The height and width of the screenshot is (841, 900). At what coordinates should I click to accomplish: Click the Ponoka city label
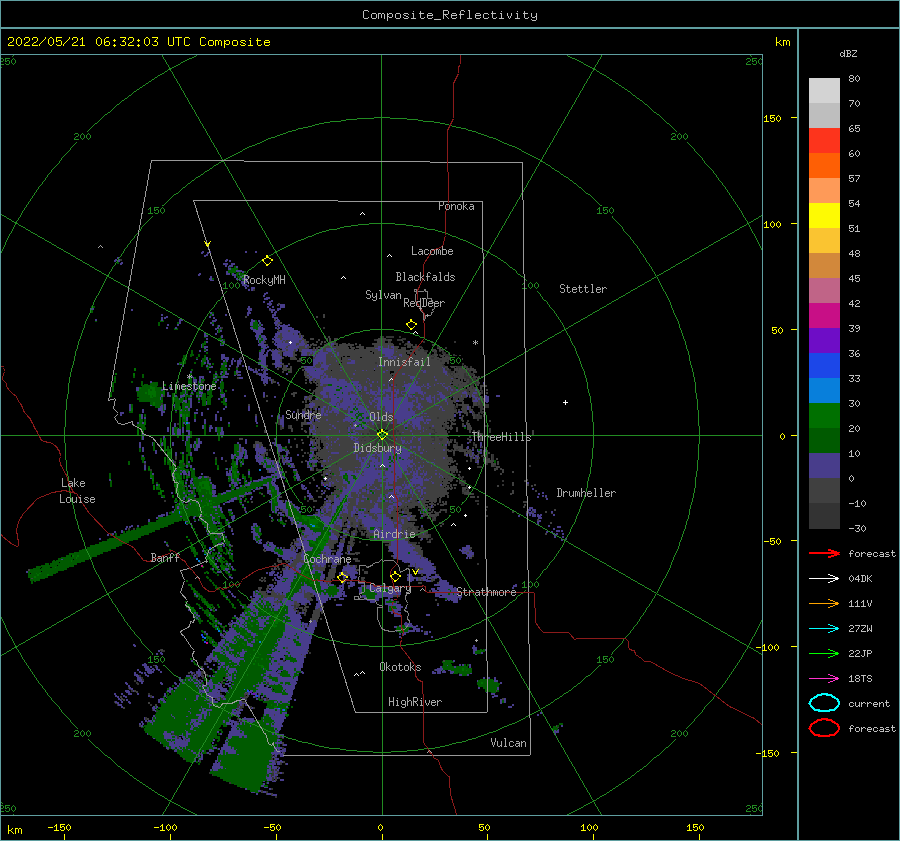click(x=456, y=206)
